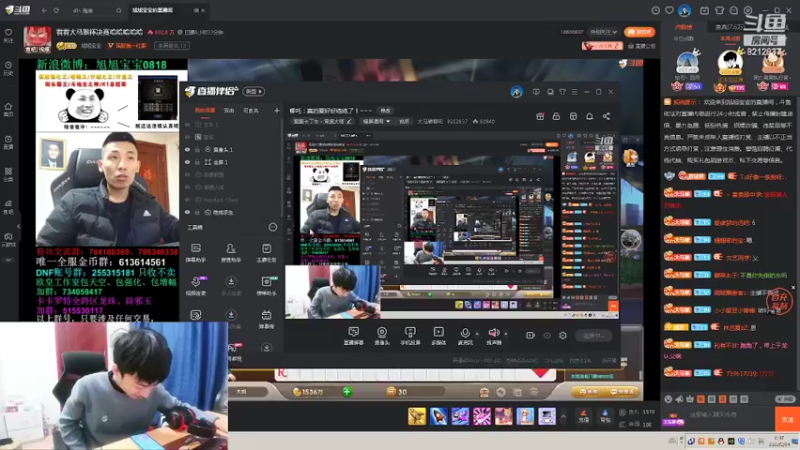This screenshot has height=450, width=800.
Task: Open the 弹幕墙 tool
Action: (x=266, y=319)
